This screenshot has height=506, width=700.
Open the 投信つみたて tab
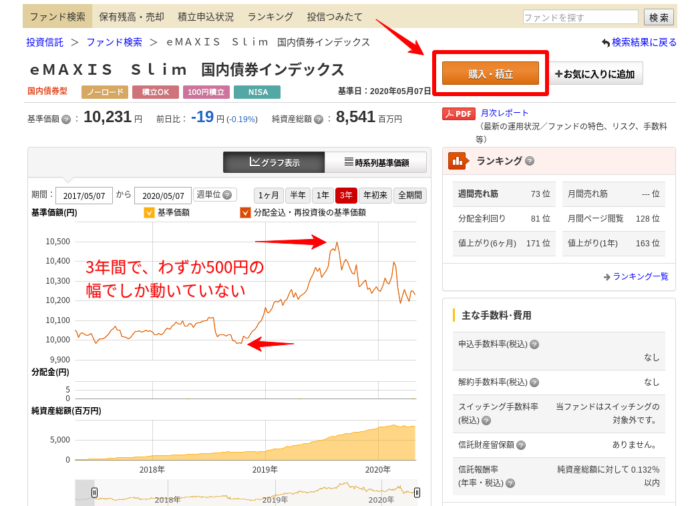[x=334, y=17]
